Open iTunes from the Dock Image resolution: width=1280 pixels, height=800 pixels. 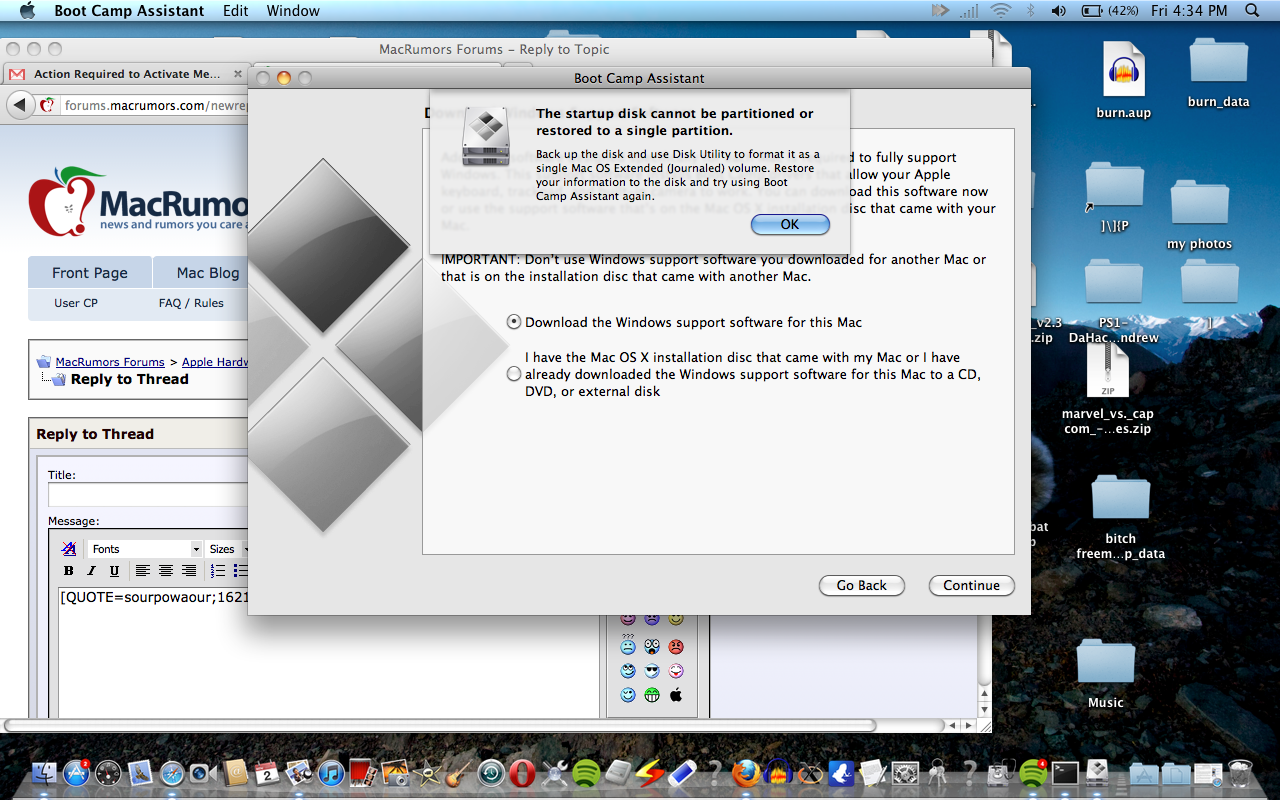coord(331,773)
